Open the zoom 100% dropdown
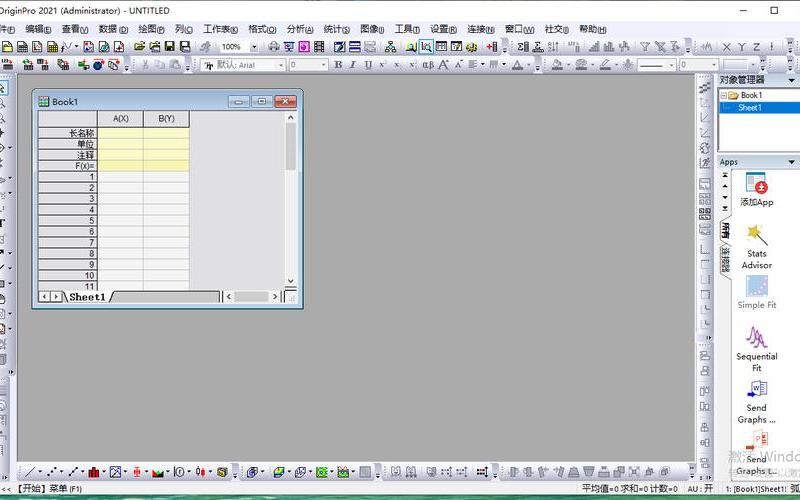This screenshot has height=500, width=800. [254, 47]
